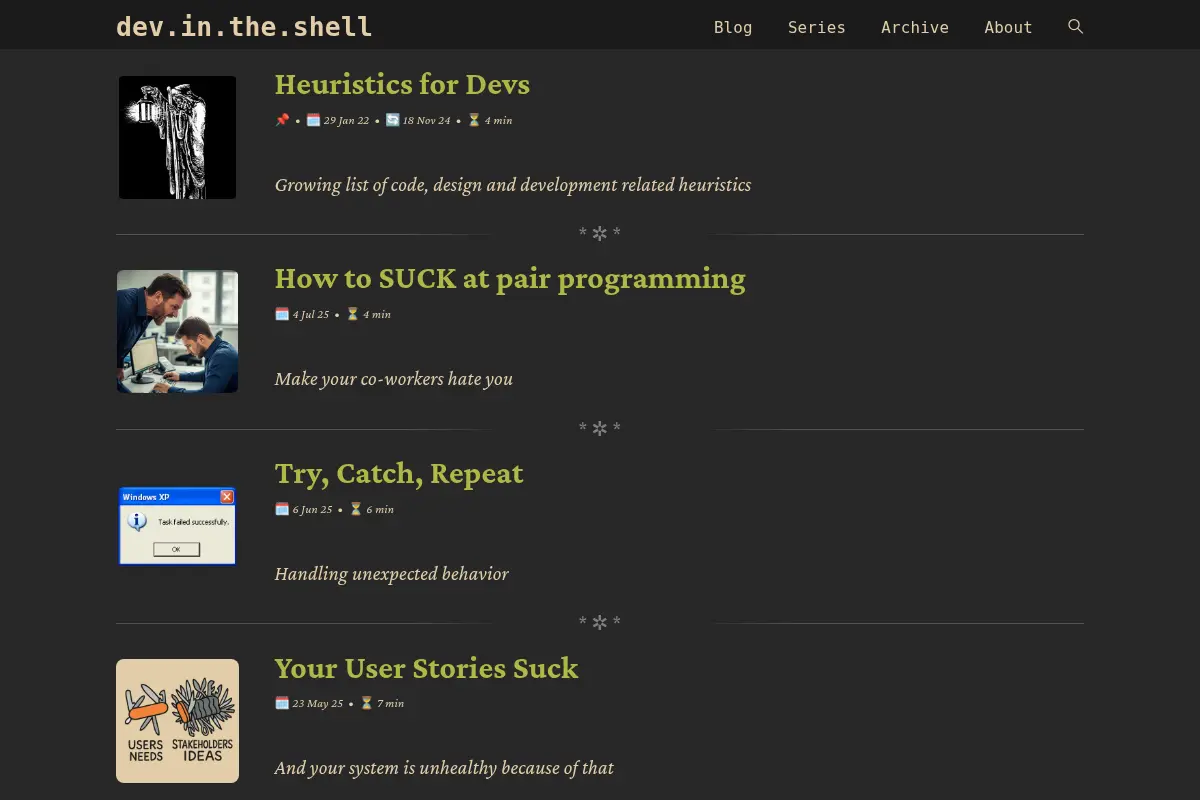The height and width of the screenshot is (800, 1200).
Task: Click the hourglass icon under the pair programming title
Action: [352, 314]
